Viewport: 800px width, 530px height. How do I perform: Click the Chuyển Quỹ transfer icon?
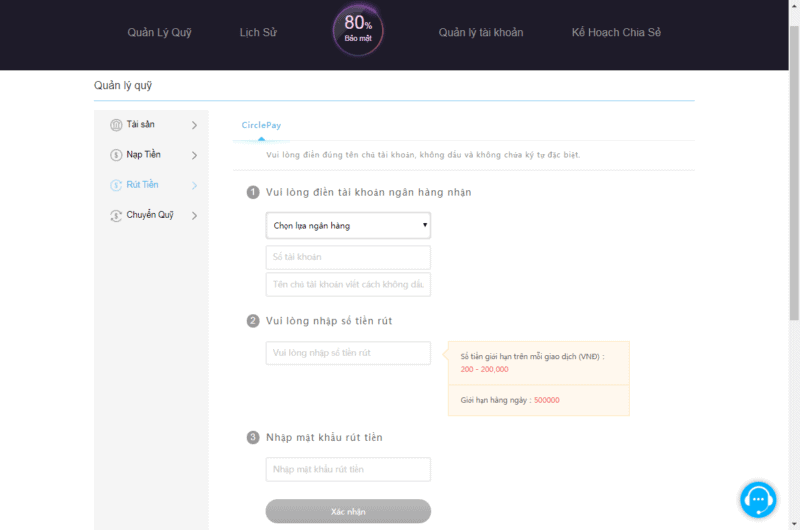pos(116,215)
